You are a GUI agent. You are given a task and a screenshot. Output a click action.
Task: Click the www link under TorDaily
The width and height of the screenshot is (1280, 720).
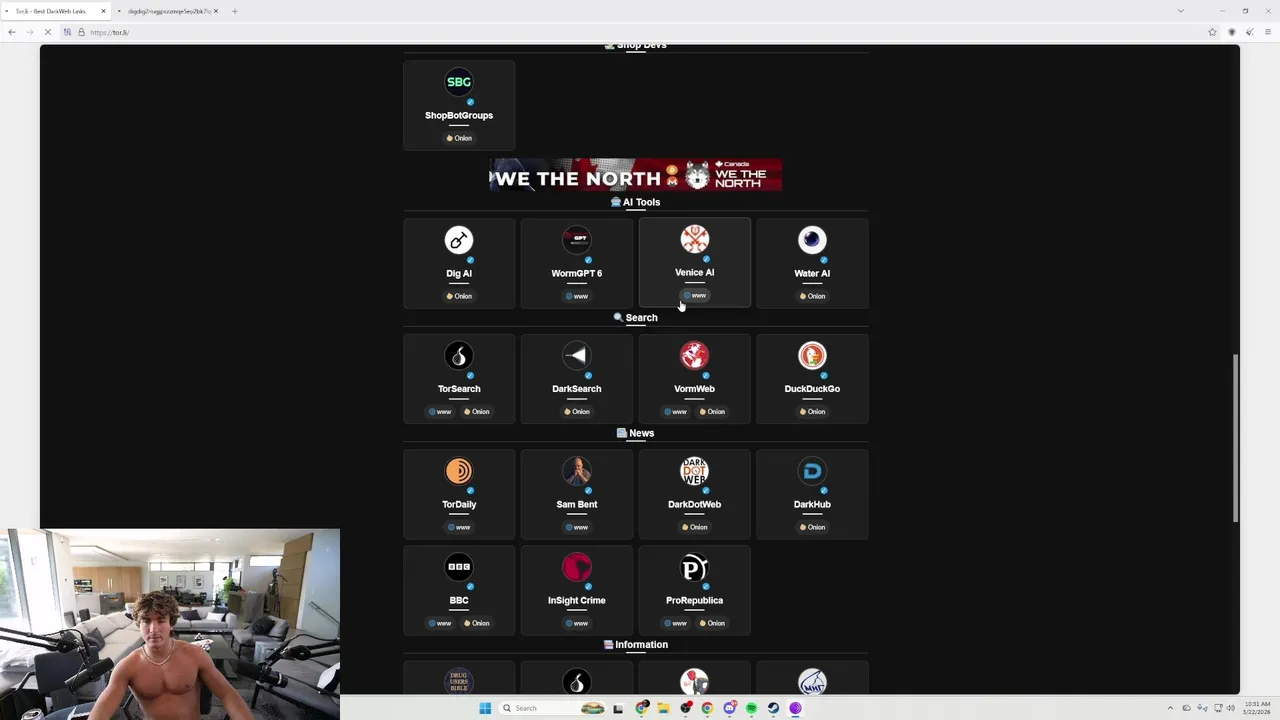tap(459, 527)
